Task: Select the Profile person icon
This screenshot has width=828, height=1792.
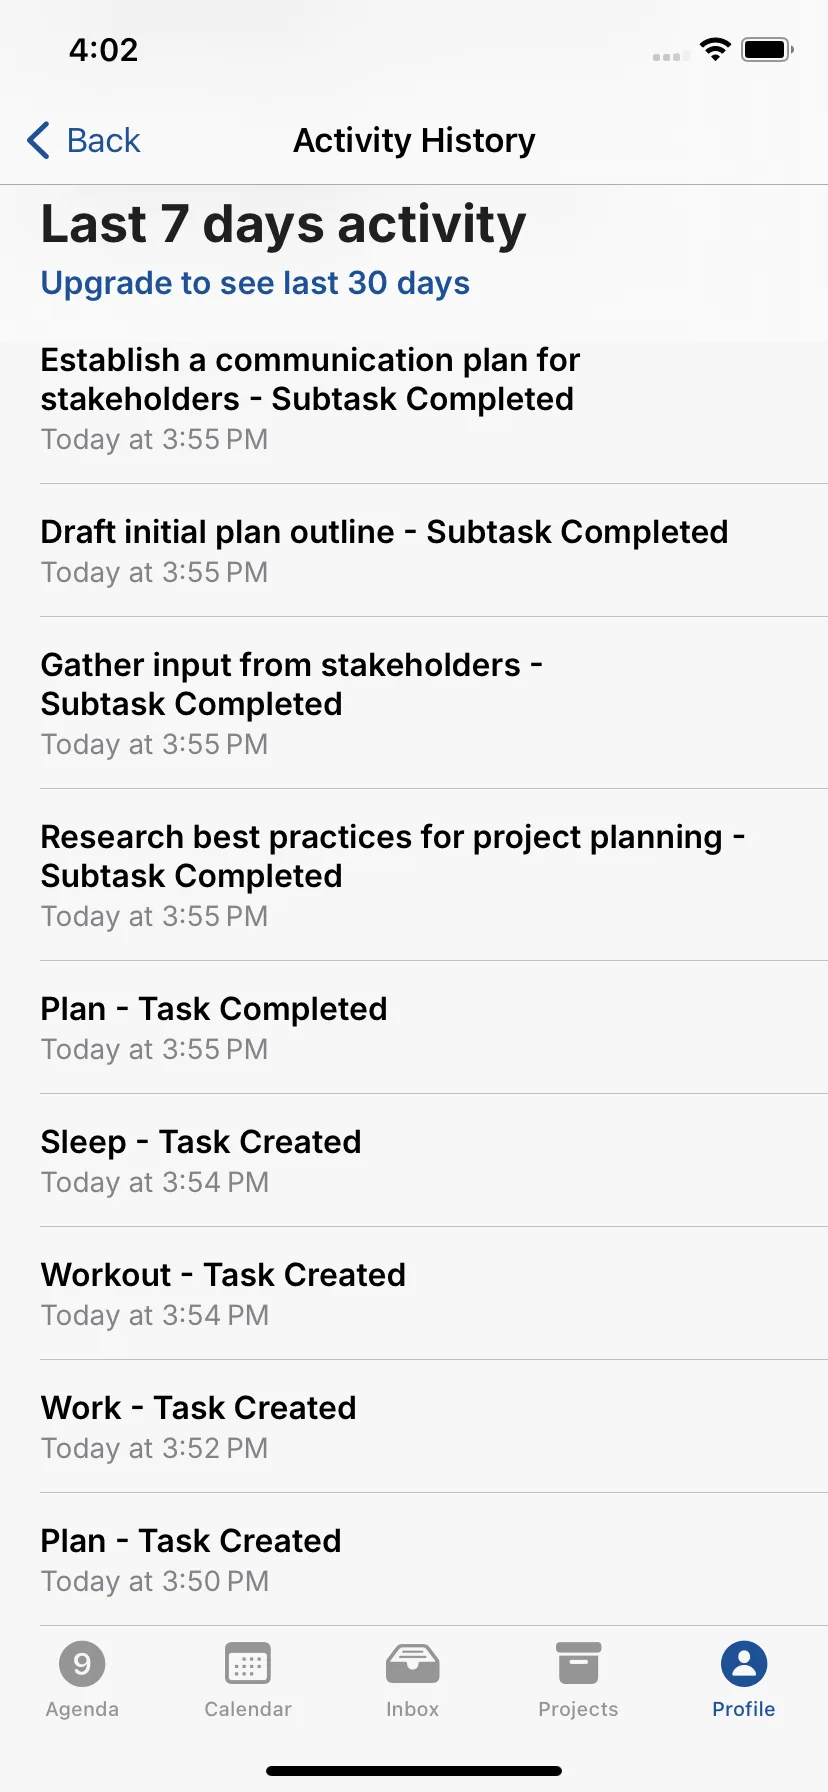Action: tap(744, 1664)
